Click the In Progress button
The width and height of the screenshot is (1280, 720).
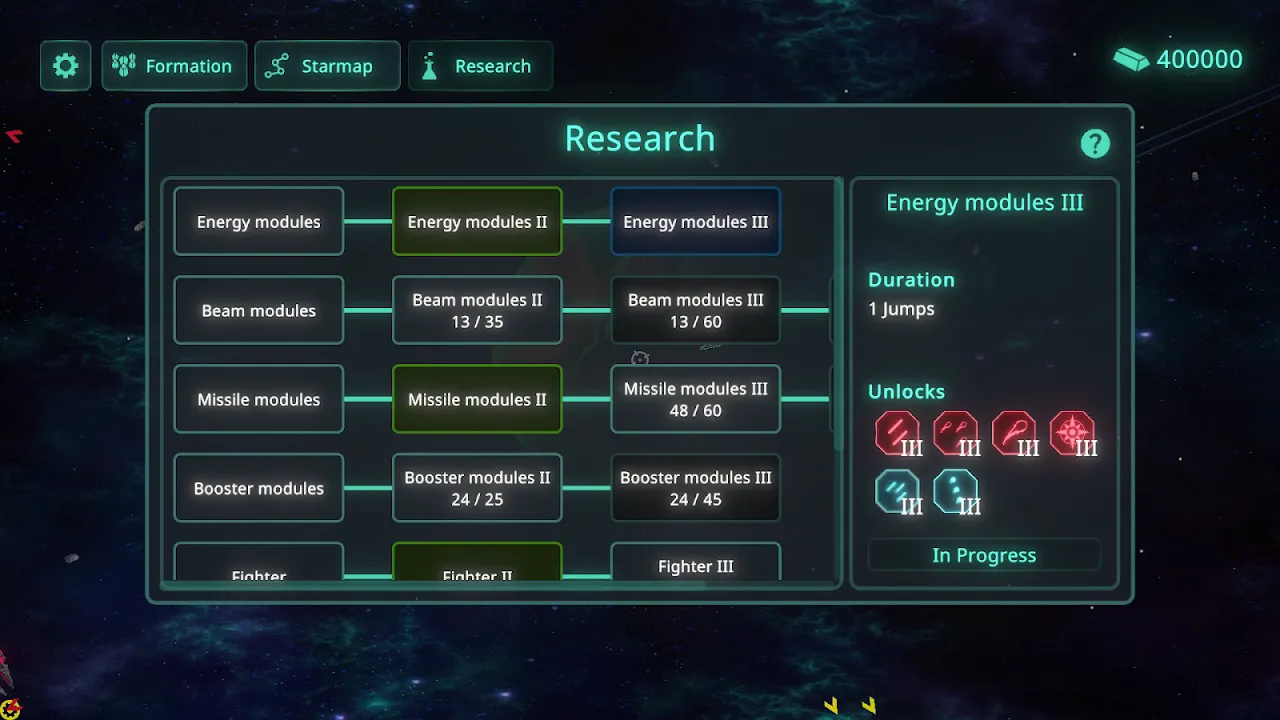(984, 555)
